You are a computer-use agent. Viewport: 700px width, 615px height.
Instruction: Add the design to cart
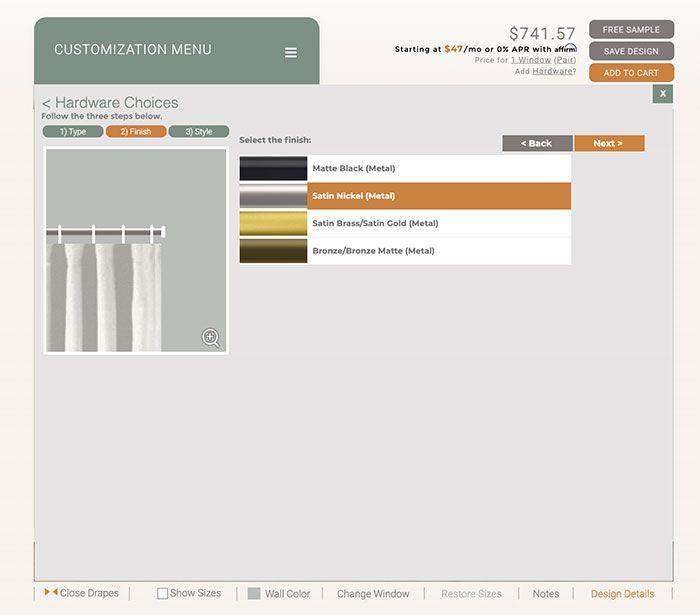point(631,73)
